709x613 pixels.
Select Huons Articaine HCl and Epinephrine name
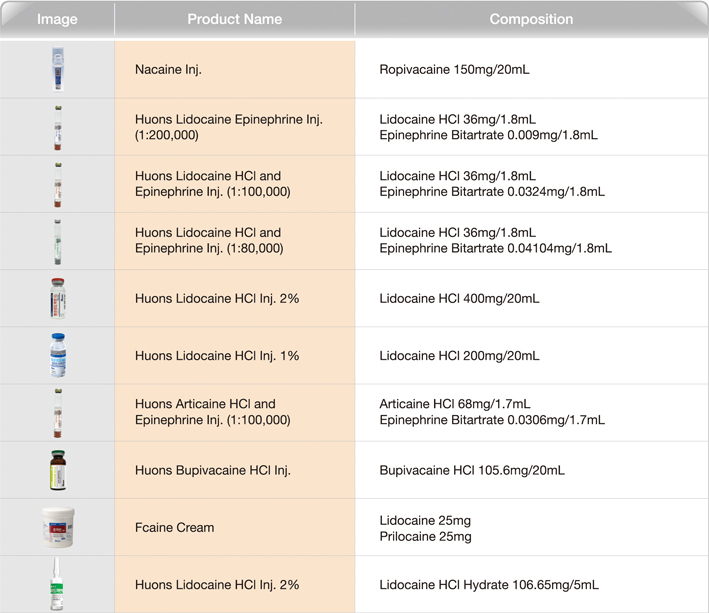(x=212, y=412)
